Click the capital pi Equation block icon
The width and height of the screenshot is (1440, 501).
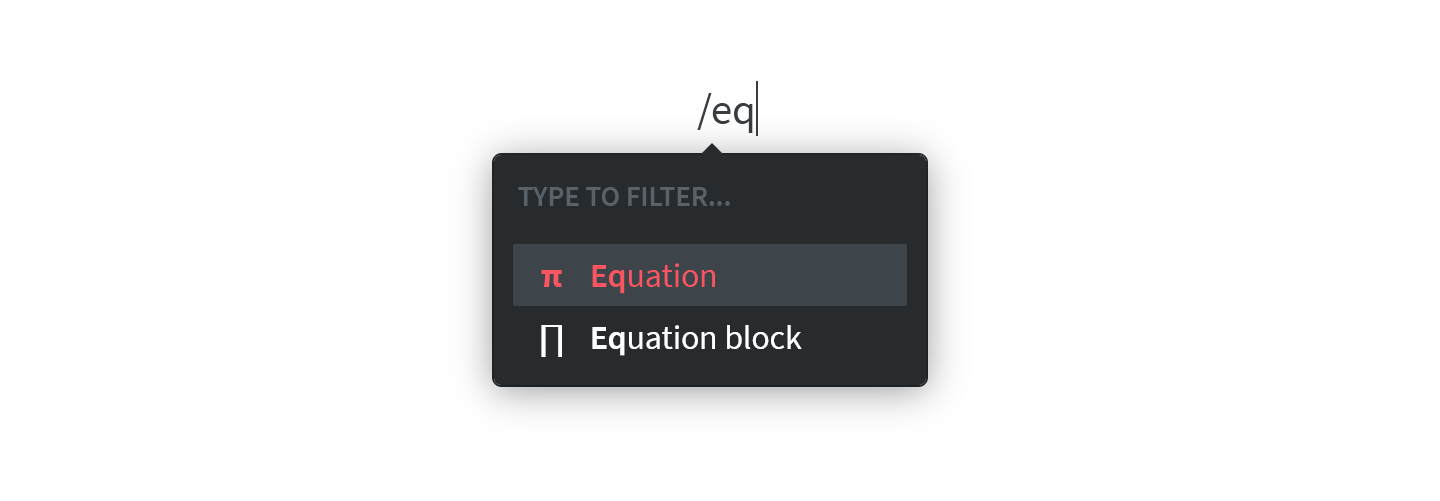coord(551,340)
